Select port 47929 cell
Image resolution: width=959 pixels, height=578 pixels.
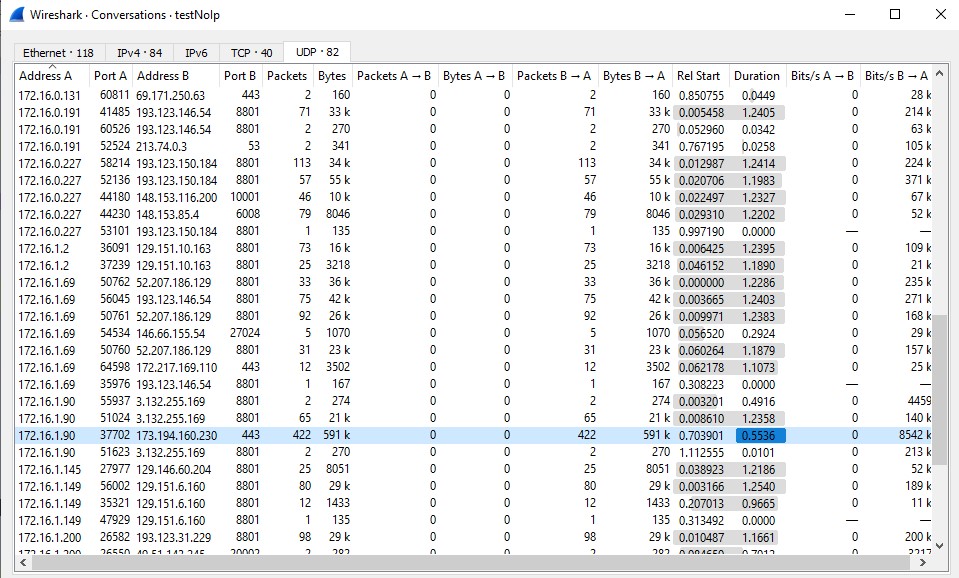[x=115, y=520]
